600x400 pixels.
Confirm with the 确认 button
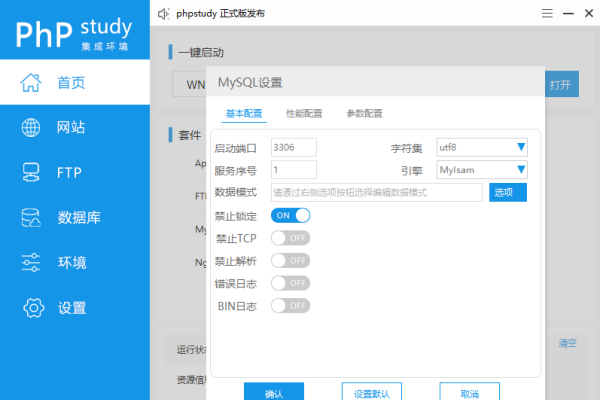tap(274, 392)
